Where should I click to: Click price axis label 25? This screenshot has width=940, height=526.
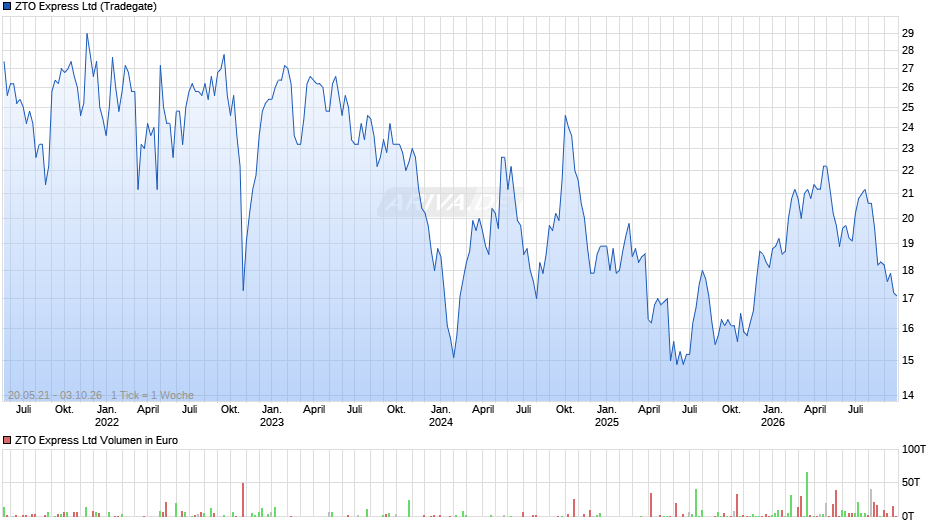click(908, 107)
